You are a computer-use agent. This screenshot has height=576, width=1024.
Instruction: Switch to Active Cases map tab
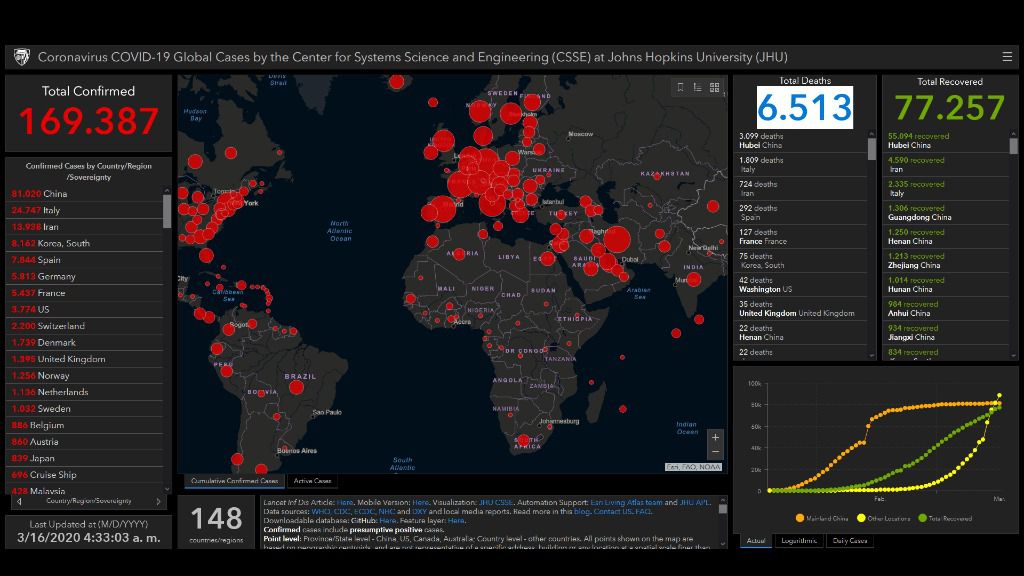point(312,481)
